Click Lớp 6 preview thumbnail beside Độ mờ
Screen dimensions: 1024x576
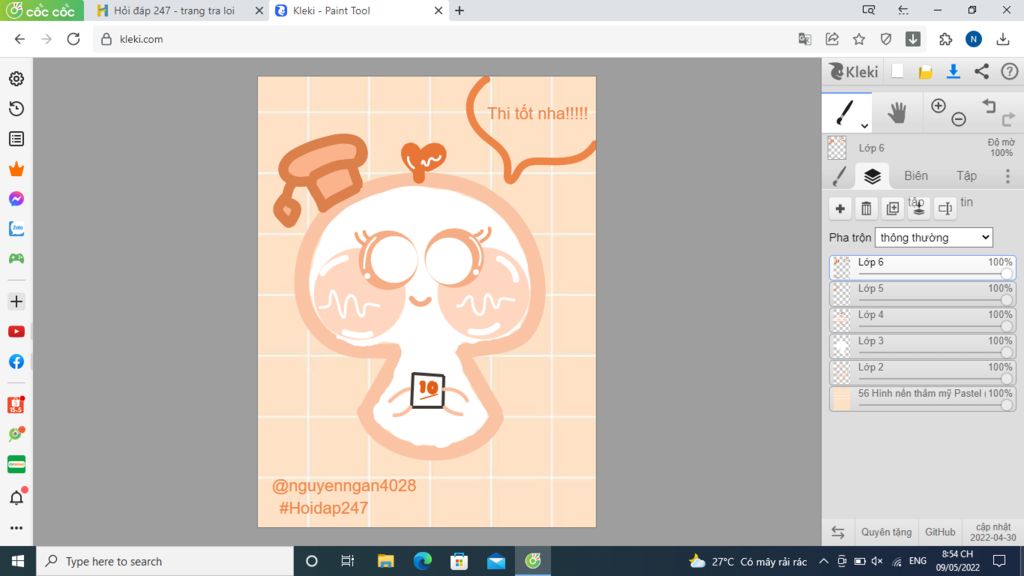837,148
